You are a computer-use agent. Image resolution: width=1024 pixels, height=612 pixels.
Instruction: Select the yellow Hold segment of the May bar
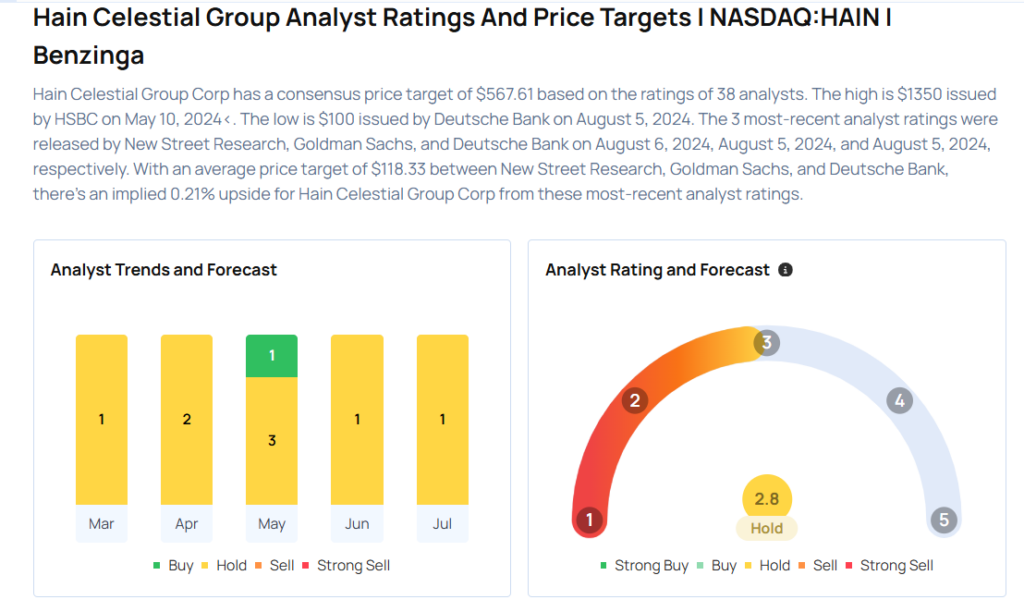tap(272, 440)
